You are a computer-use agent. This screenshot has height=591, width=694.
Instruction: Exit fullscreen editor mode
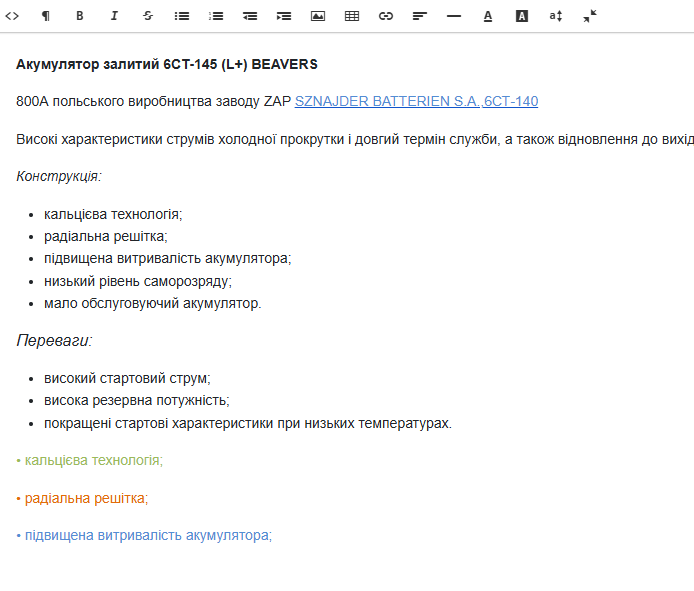tap(590, 16)
